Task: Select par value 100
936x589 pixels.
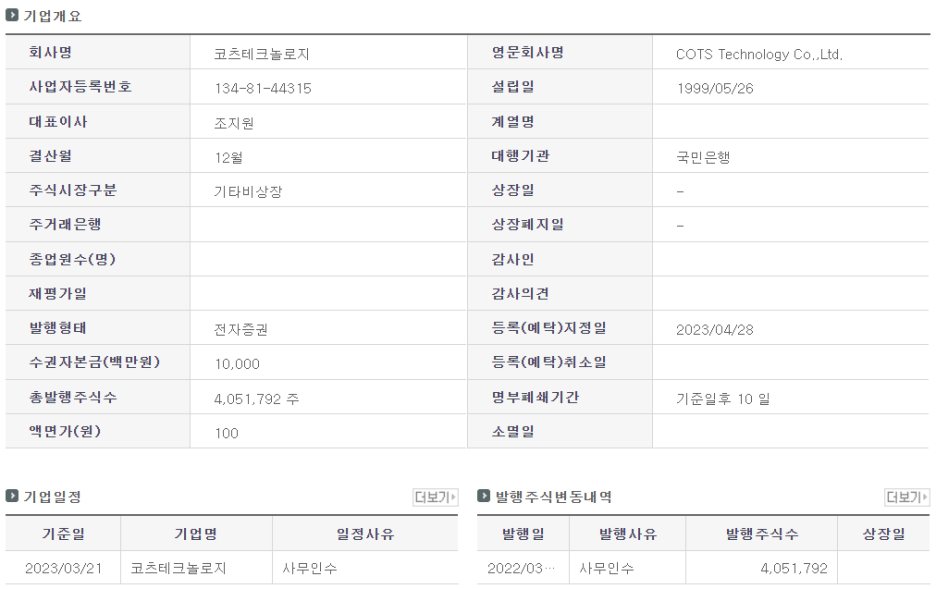Action: (226, 433)
